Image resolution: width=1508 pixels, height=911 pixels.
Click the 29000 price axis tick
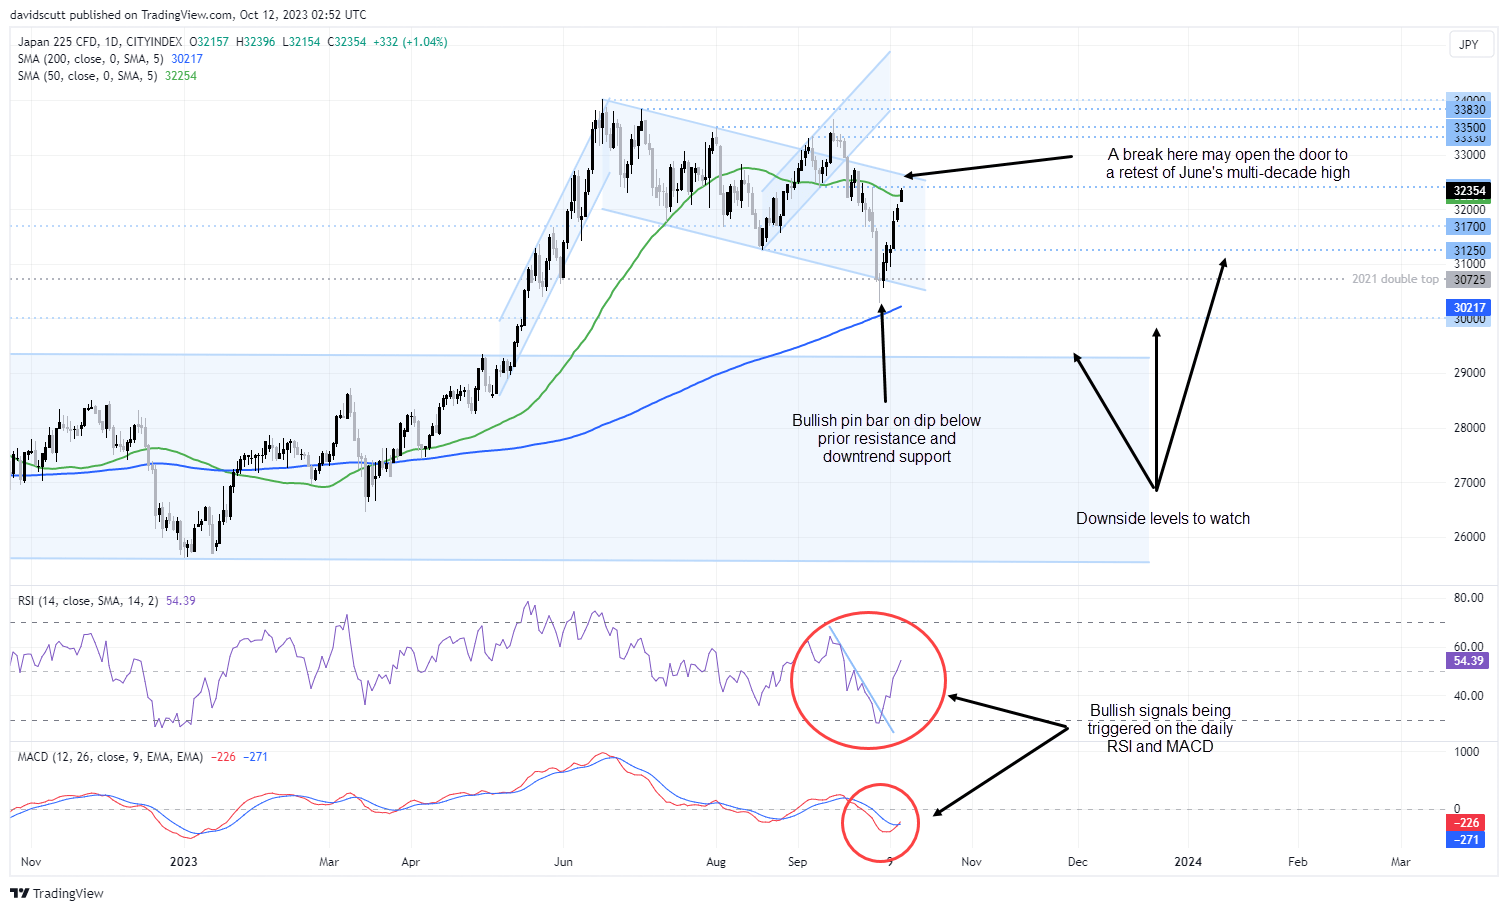pyautogui.click(x=1470, y=373)
